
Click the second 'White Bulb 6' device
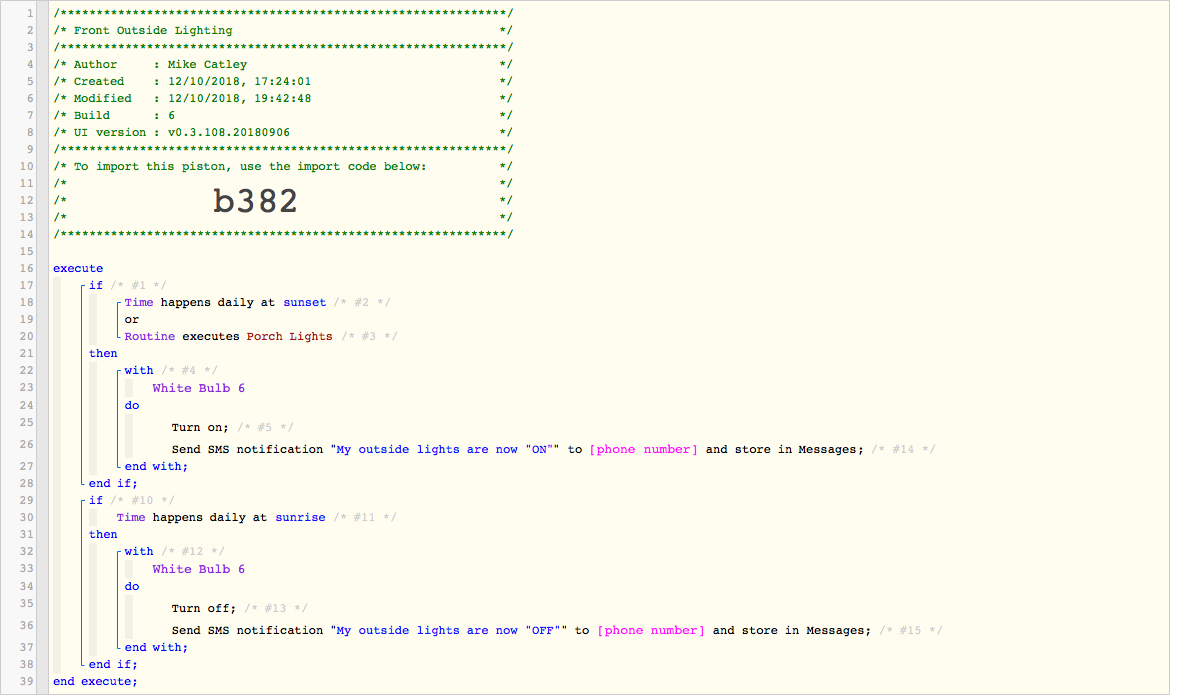(x=198, y=570)
